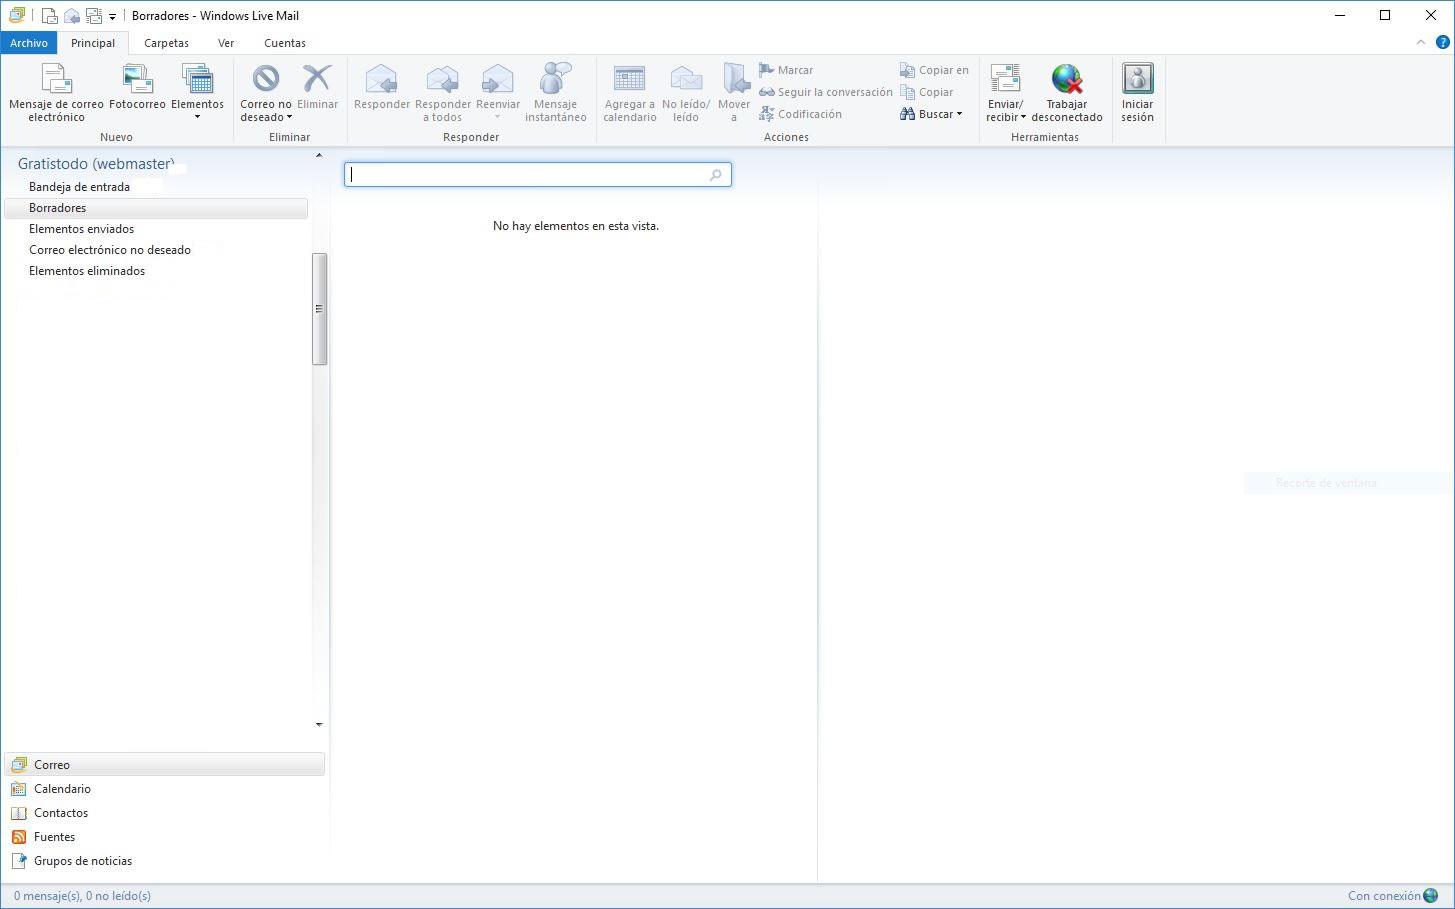Click the 0 mensaje(s) status text
The height and width of the screenshot is (909, 1455).
82,896
